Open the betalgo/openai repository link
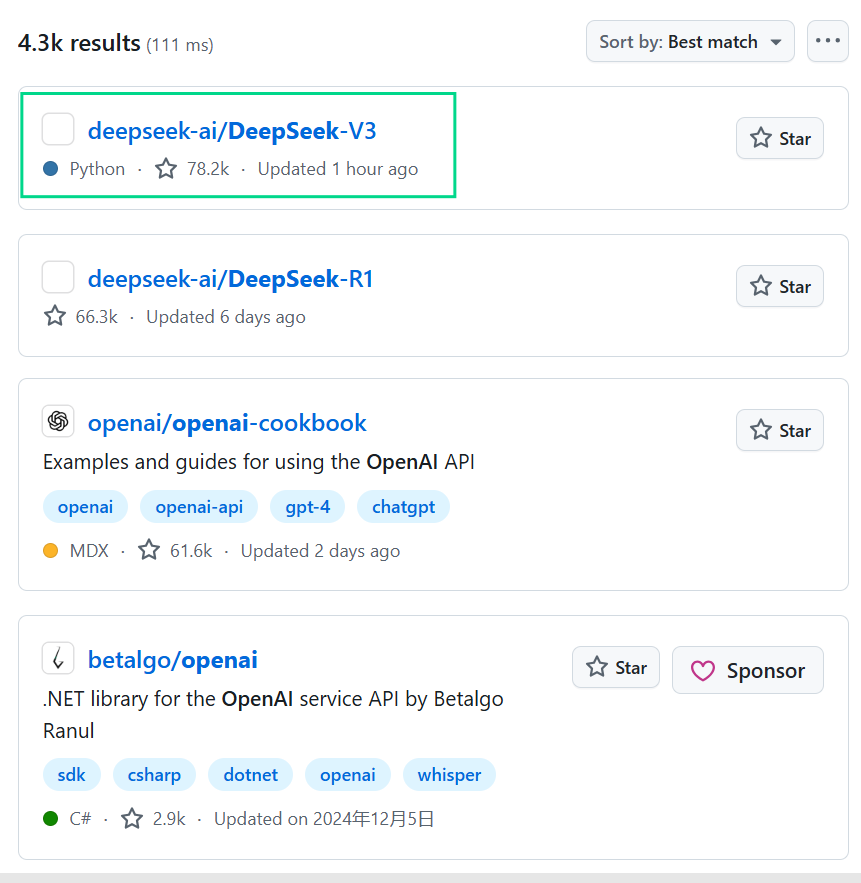Screen dimensions: 861x883 pyautogui.click(x=172, y=660)
